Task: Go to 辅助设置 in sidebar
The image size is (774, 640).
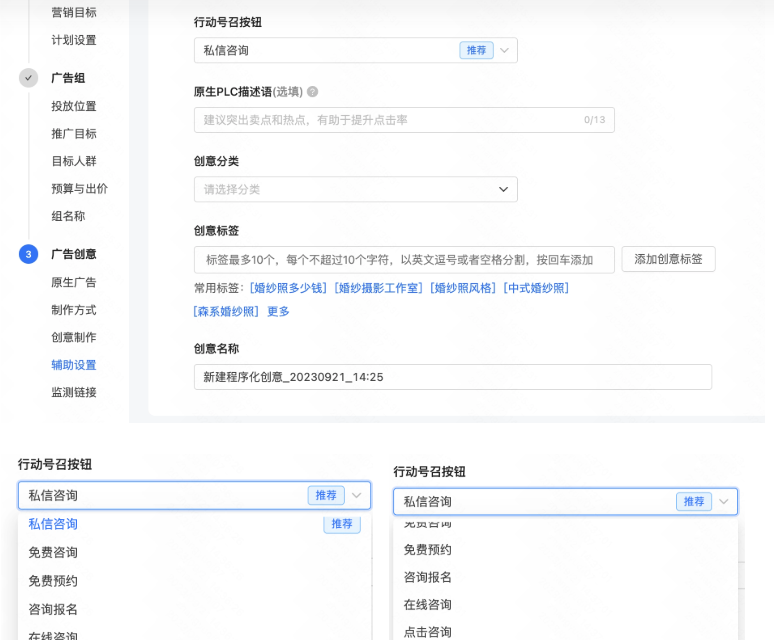Action: (x=74, y=365)
